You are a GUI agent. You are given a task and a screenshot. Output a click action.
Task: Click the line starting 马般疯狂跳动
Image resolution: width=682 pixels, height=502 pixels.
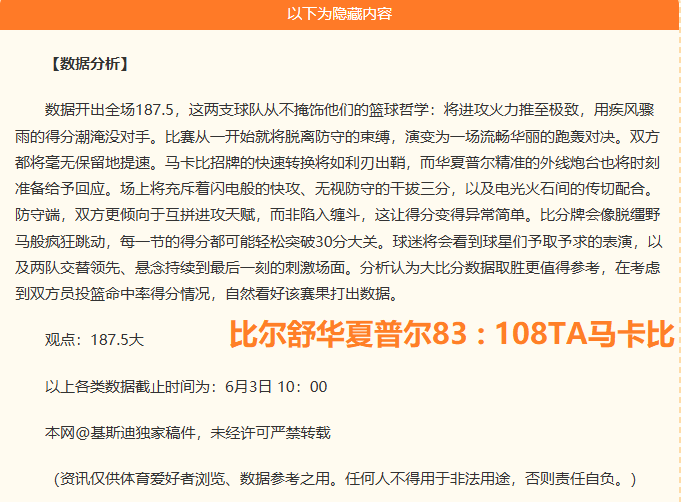coord(338,241)
